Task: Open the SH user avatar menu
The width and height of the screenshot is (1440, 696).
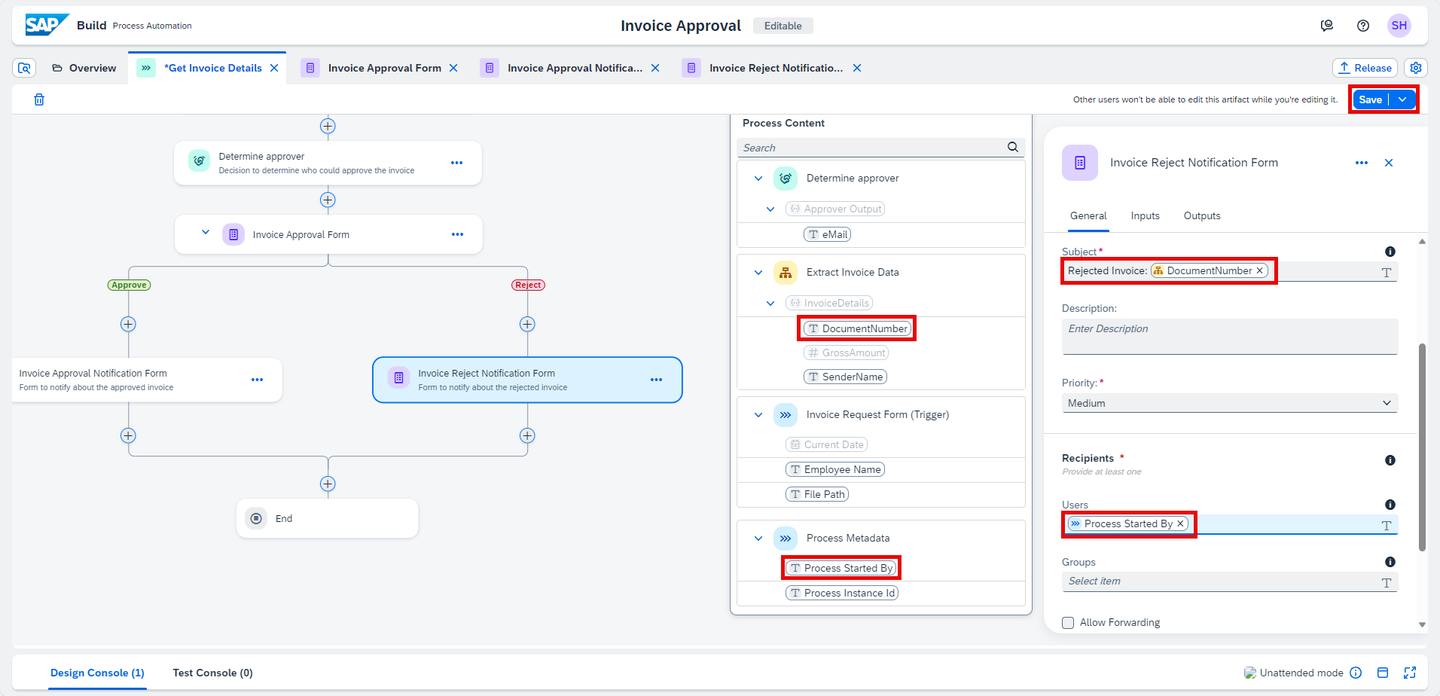Action: coord(1399,26)
